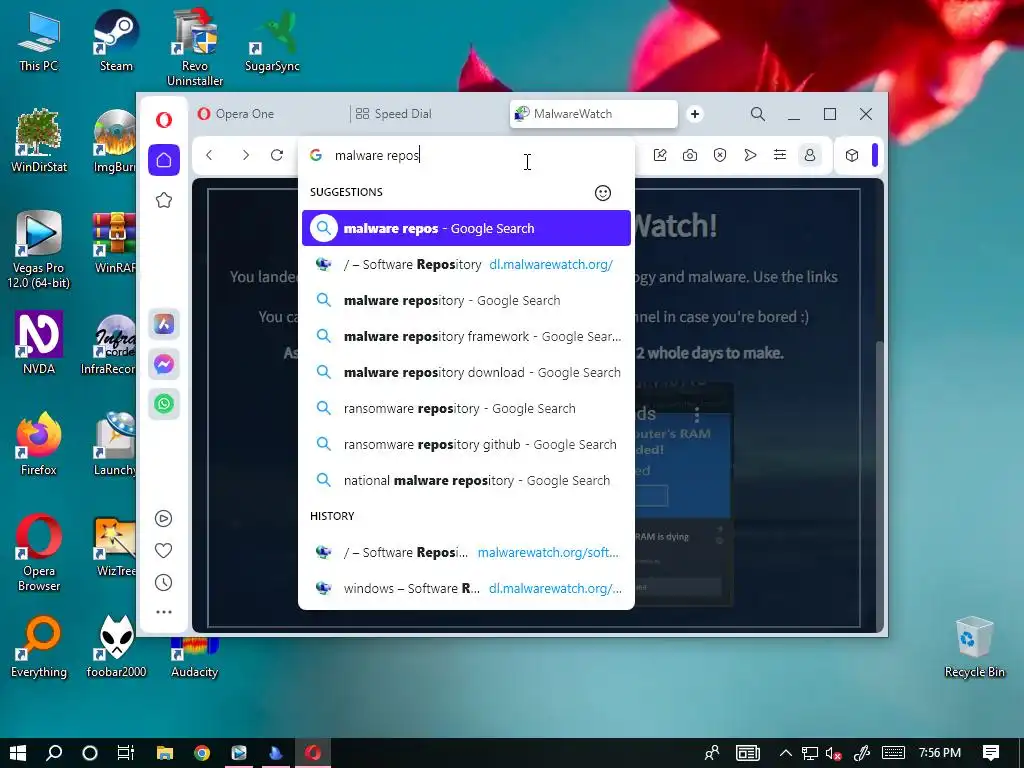
Task: Open Task View in taskbar
Action: click(125, 753)
